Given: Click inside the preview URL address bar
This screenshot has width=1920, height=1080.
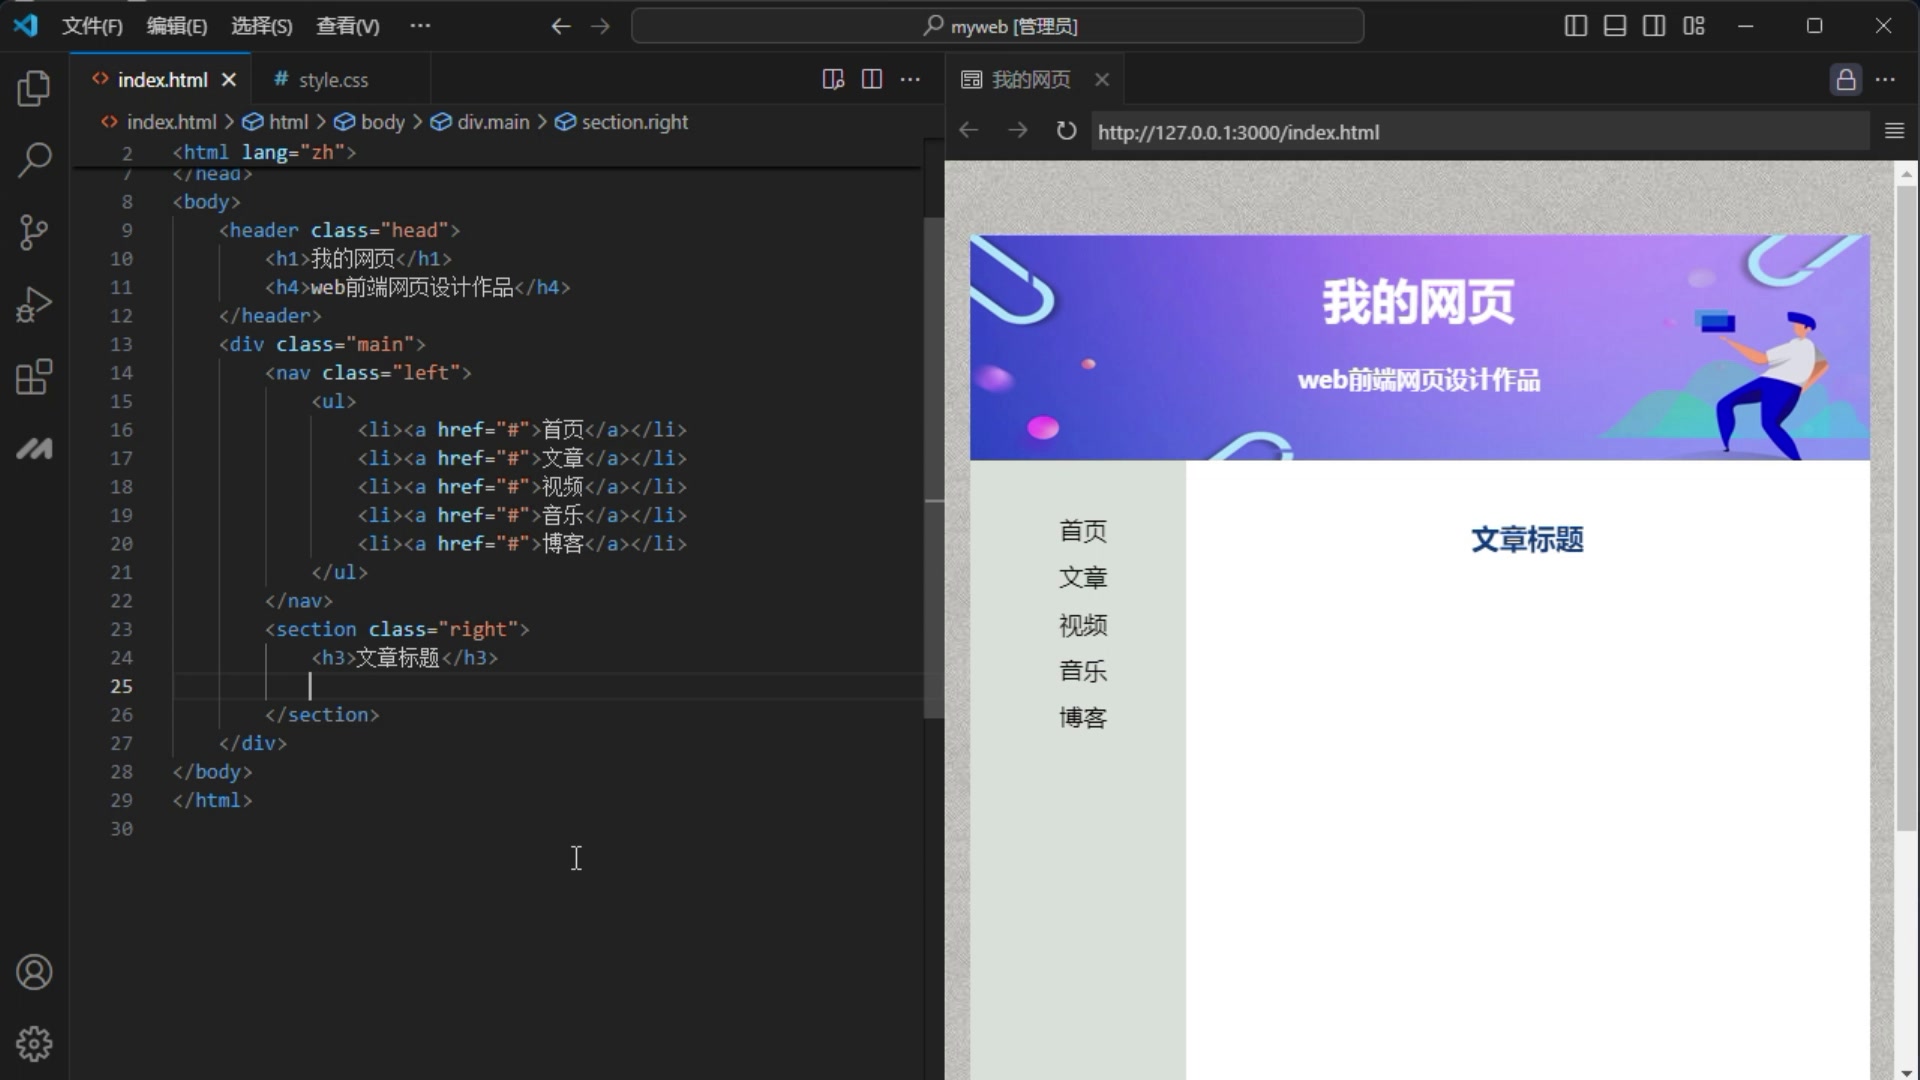Looking at the screenshot, I should tap(1400, 131).
